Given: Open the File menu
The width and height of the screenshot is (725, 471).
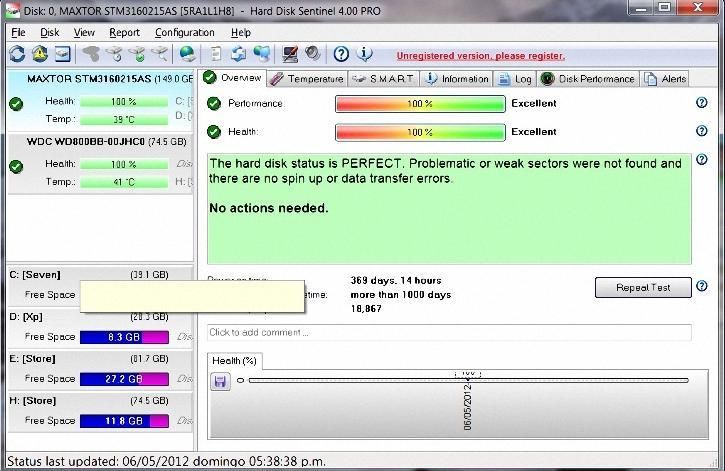Looking at the screenshot, I should (18, 32).
